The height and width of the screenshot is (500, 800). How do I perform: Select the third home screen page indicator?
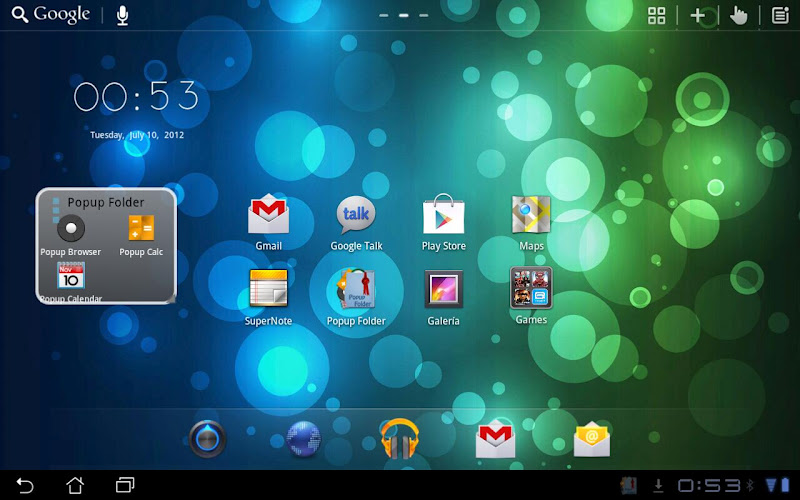pos(423,16)
